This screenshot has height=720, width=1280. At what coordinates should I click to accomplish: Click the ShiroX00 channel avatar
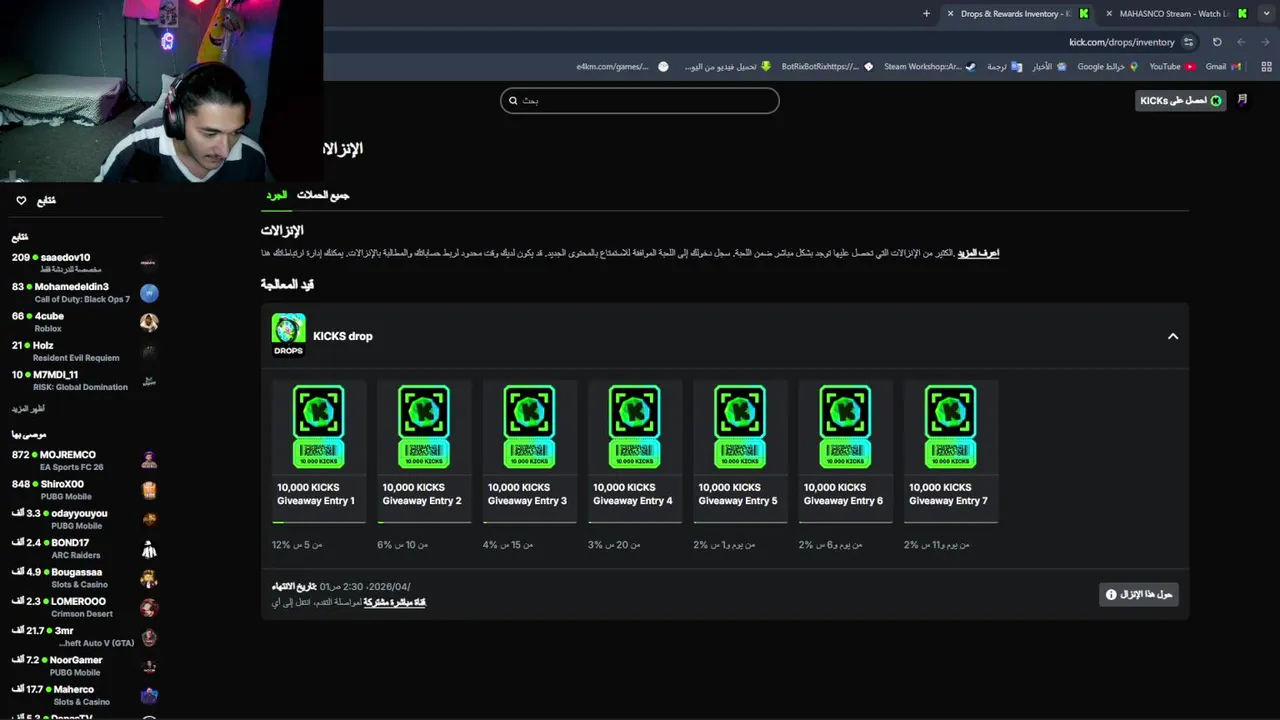click(149, 490)
